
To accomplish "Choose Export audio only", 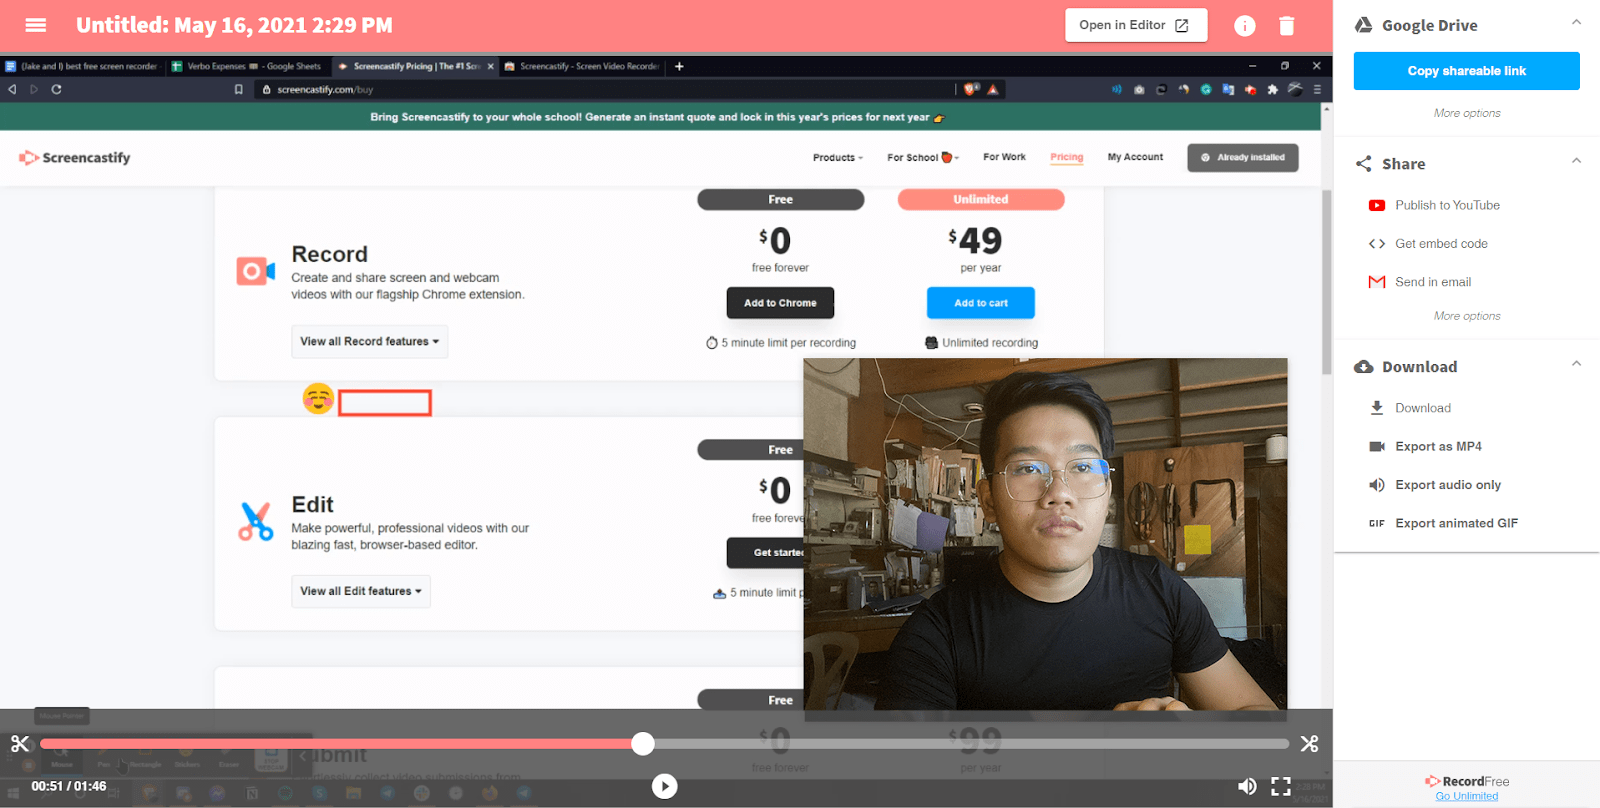I will (1448, 485).
